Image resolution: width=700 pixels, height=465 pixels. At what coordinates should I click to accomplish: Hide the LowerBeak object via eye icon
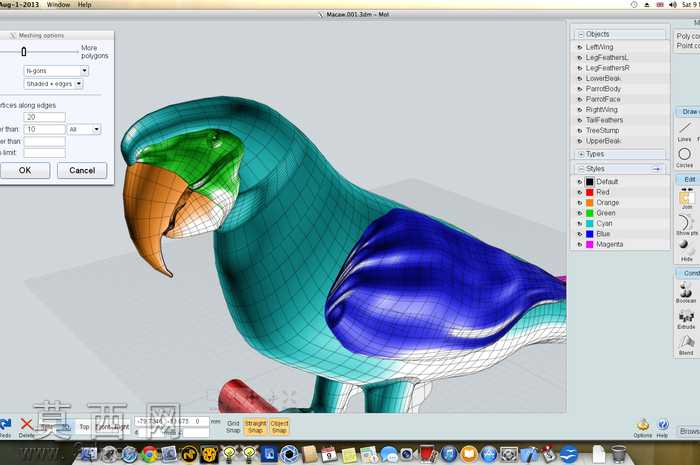point(579,79)
